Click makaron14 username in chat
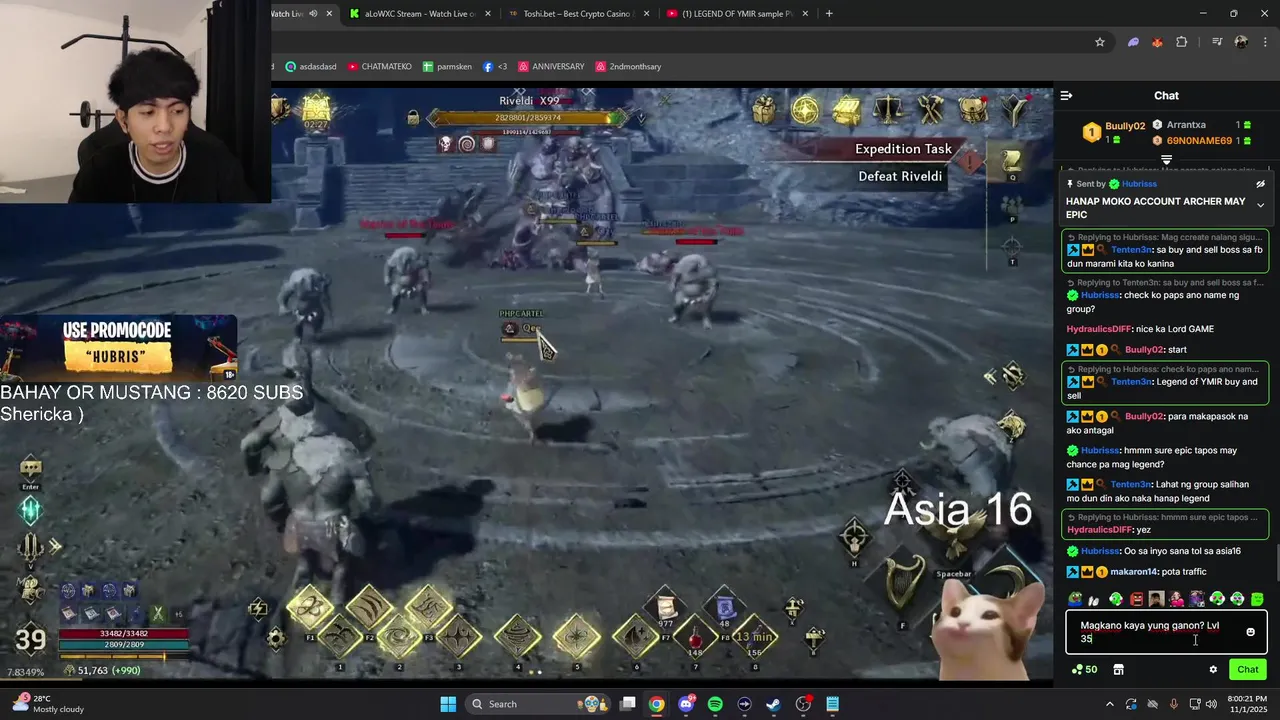This screenshot has height=720, width=1280. 1135,572
